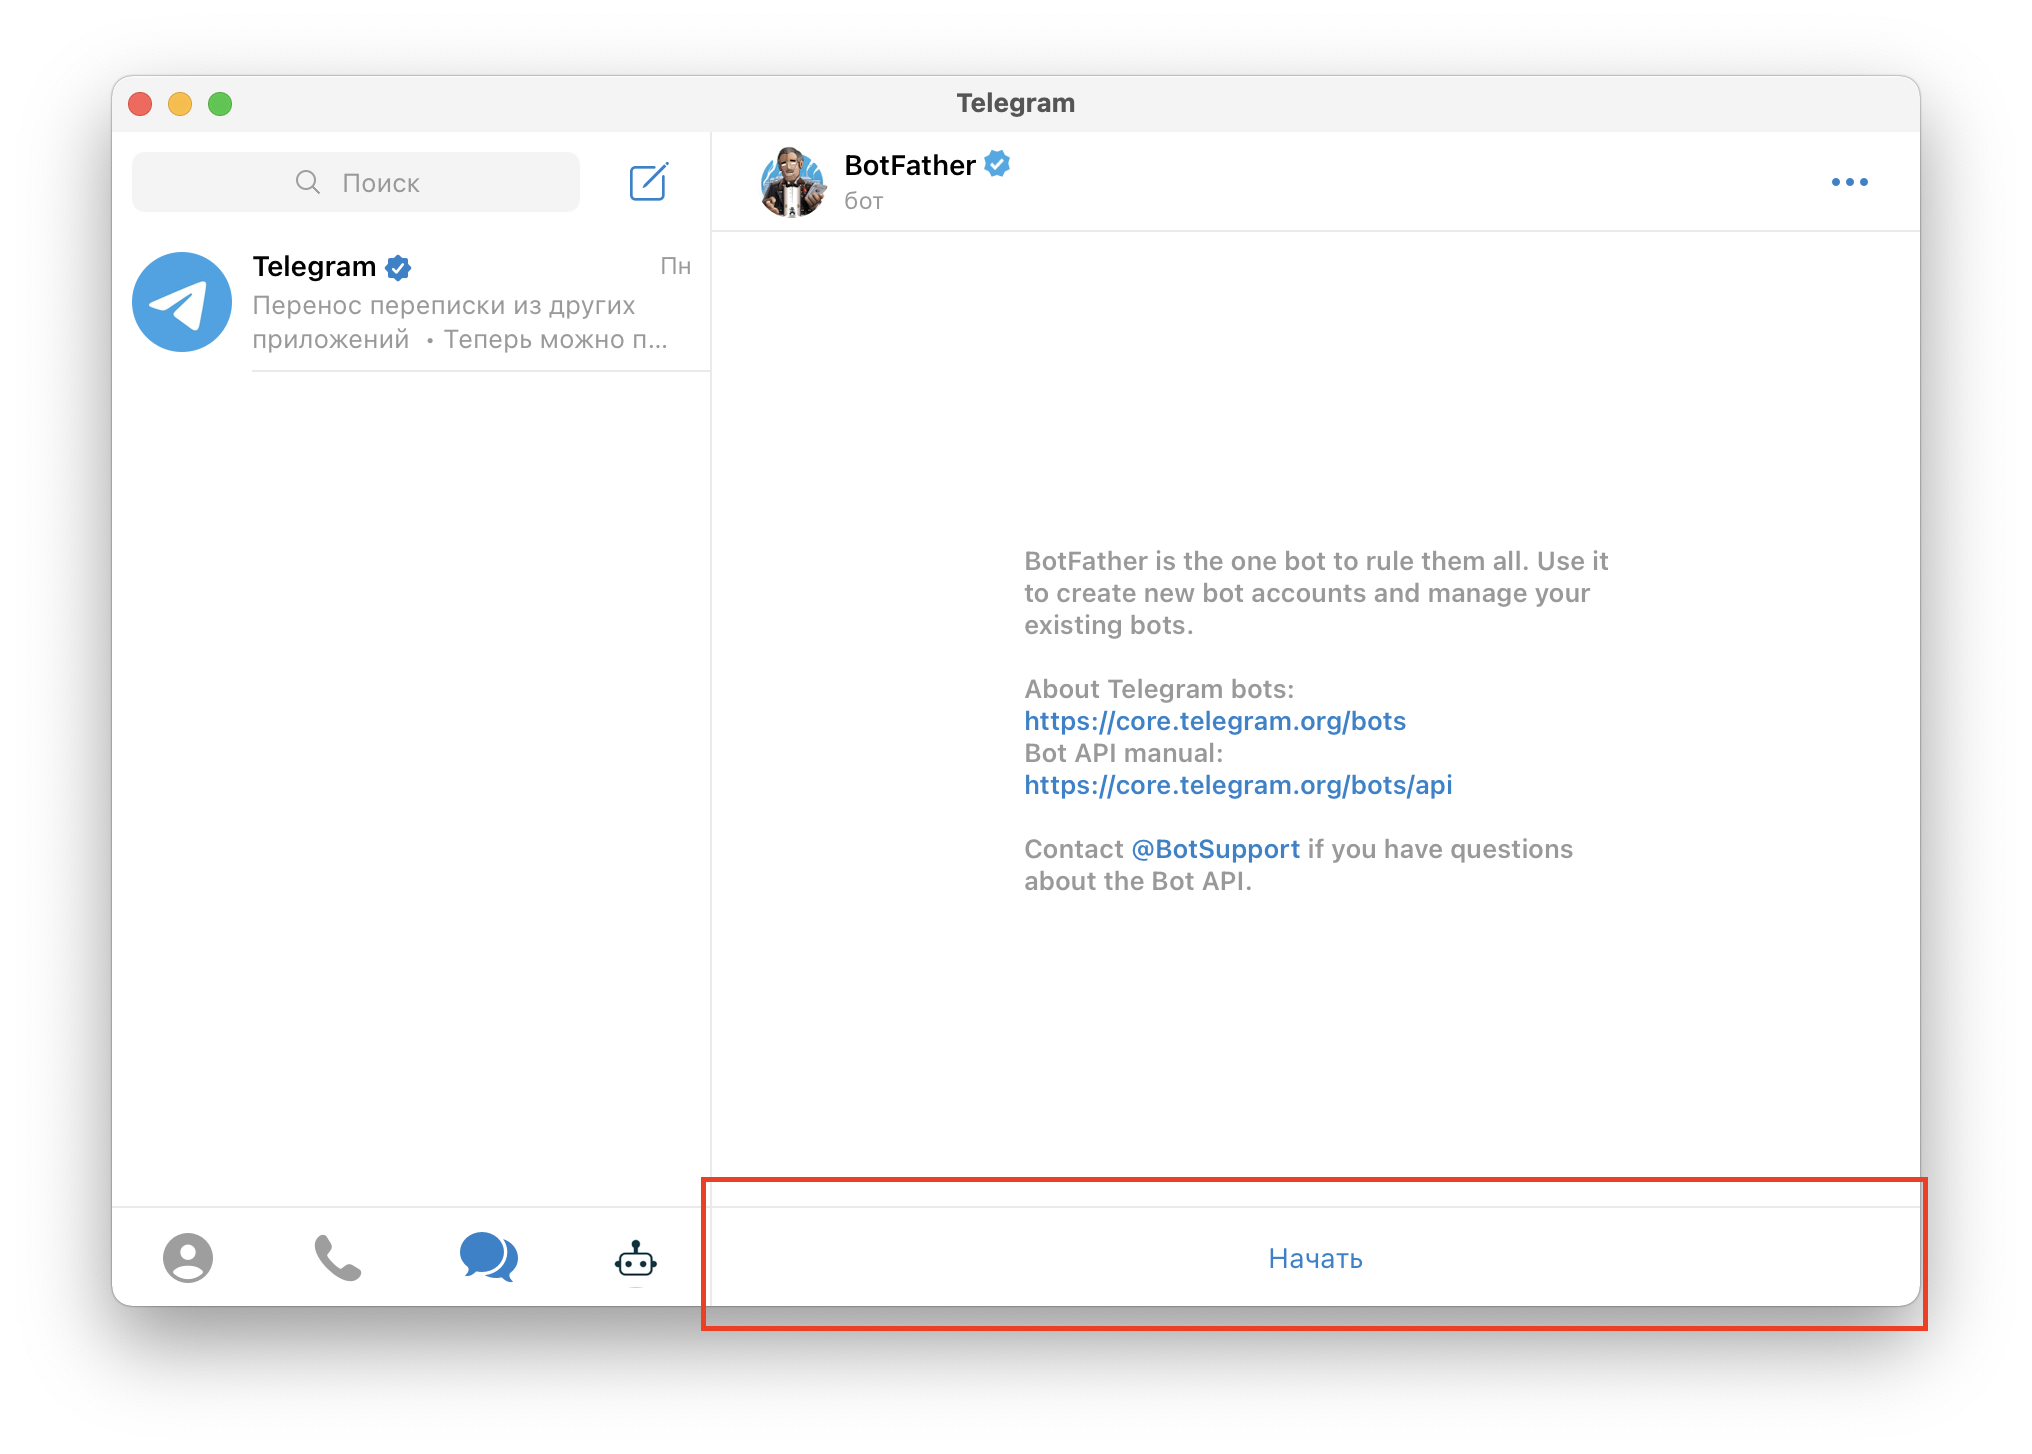
Task: Click BotFather's verified badge
Action: tap(997, 164)
